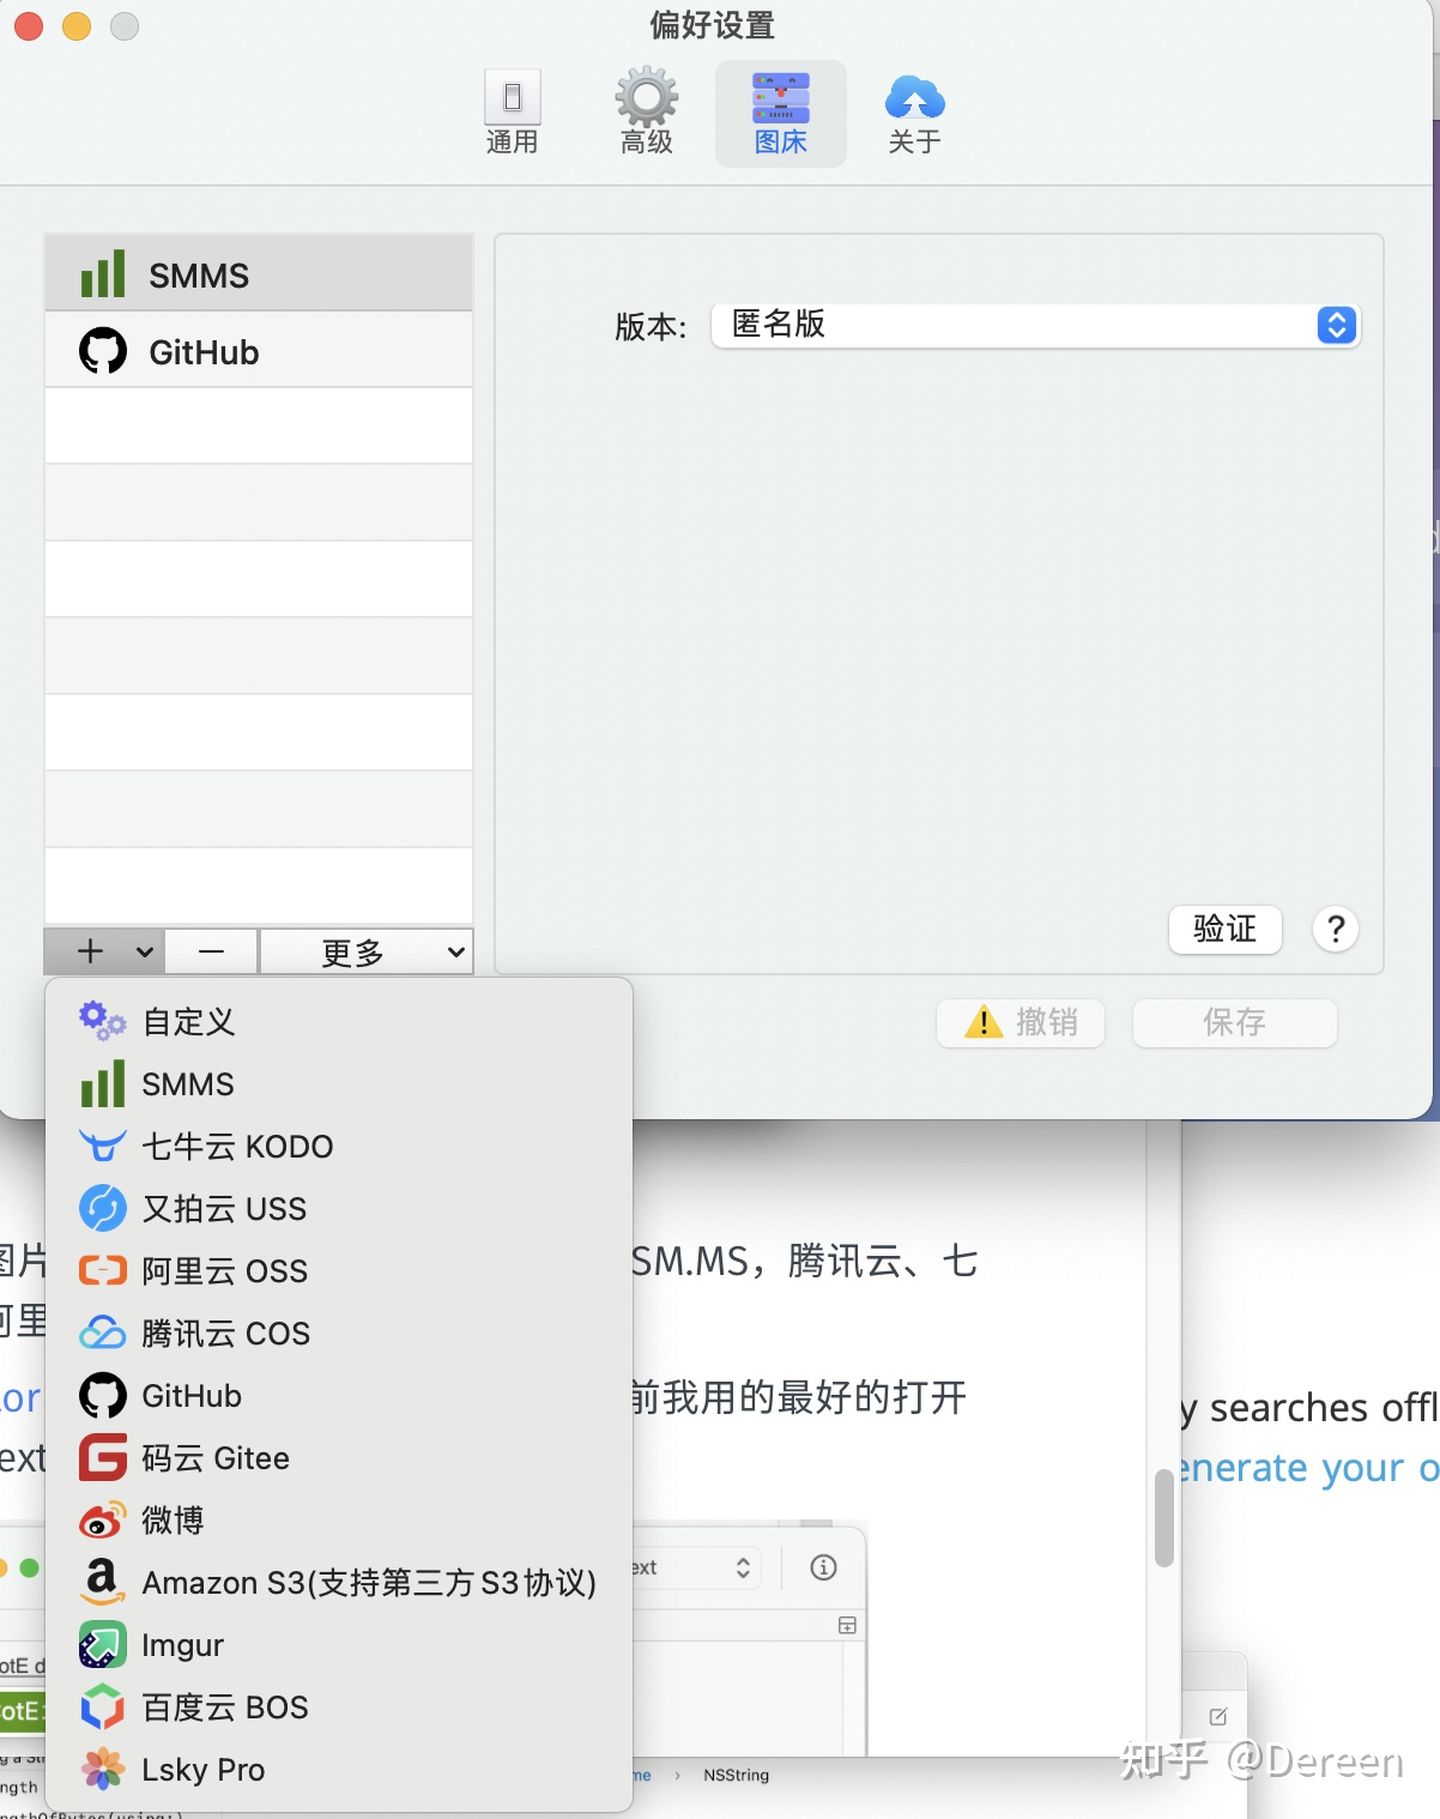Select the 图床 preferences tab
Screen dimensions: 1440x1819
point(780,113)
